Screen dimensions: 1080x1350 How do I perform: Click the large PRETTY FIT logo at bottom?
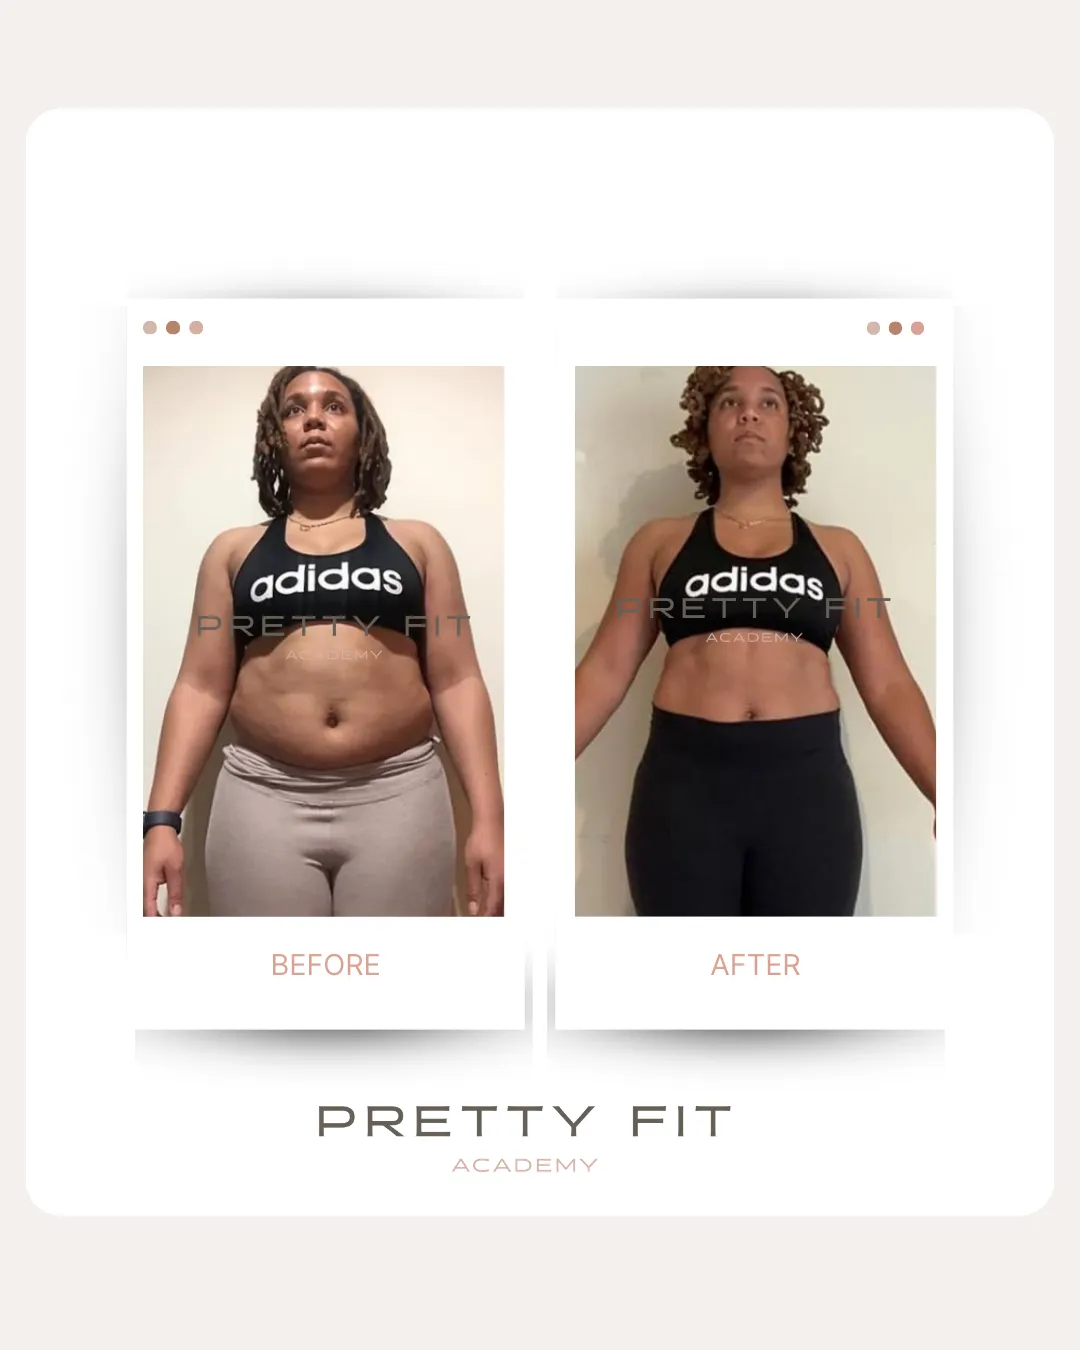pyautogui.click(x=524, y=1121)
